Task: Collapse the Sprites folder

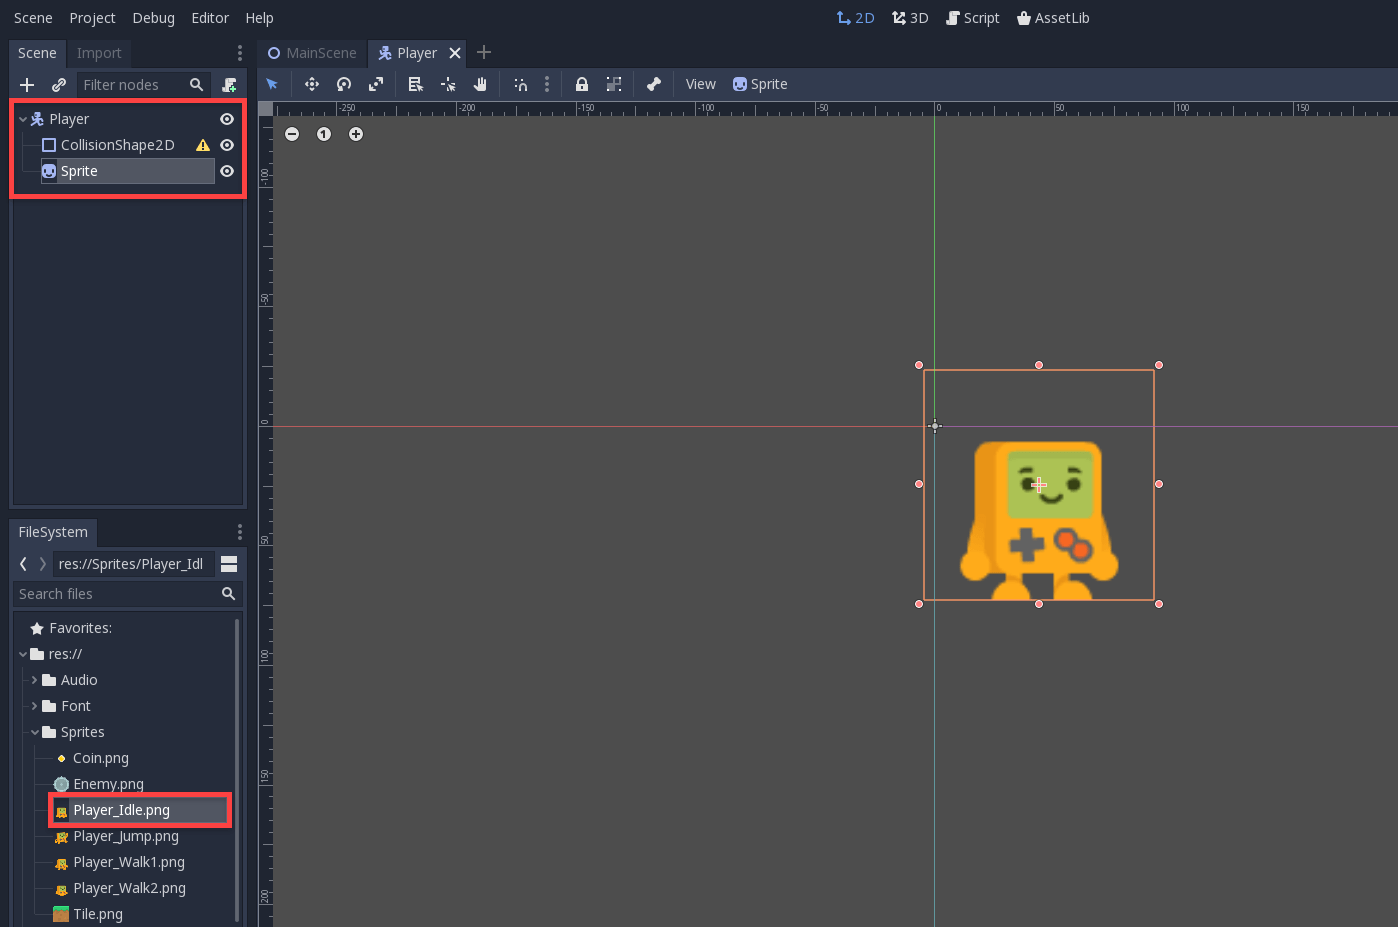Action: tap(34, 732)
